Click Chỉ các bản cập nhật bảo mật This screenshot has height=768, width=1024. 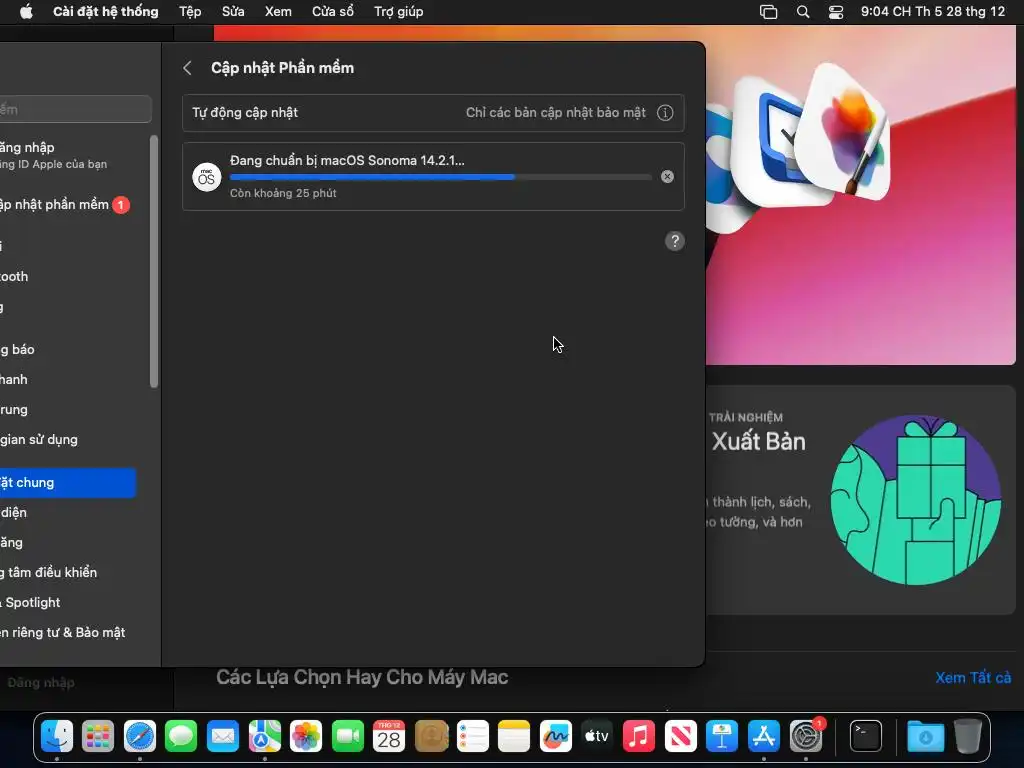coord(556,112)
